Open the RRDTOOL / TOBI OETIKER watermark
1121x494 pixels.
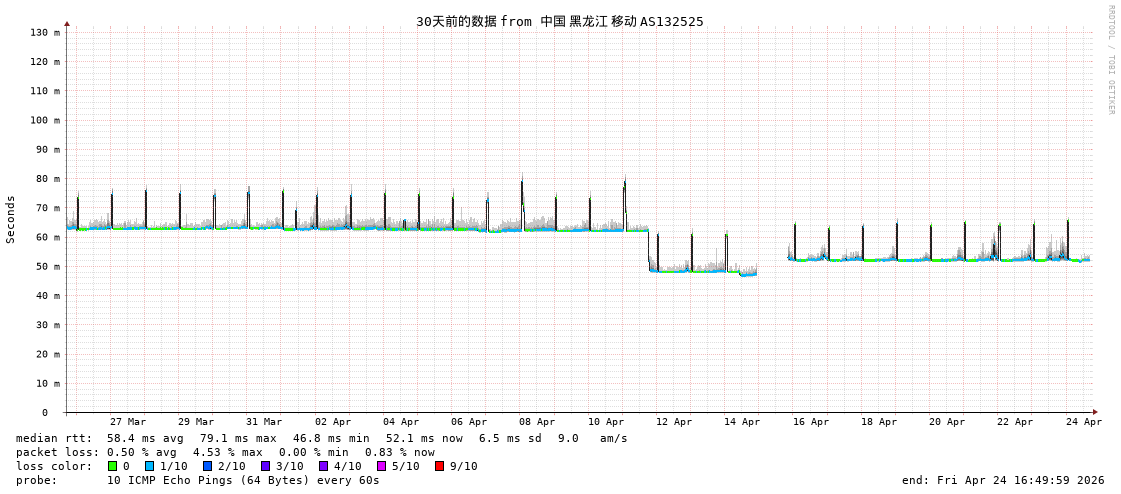[1110, 60]
